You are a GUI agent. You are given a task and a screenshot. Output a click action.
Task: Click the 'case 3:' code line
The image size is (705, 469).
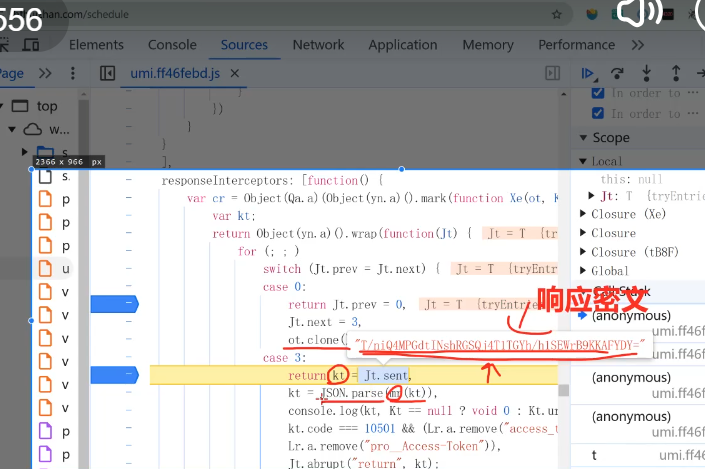285,358
